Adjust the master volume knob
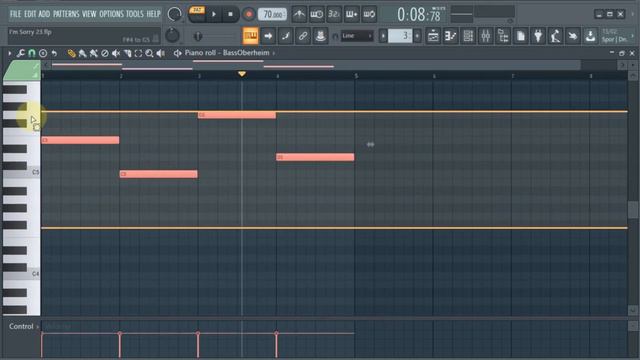This screenshot has width=640, height=360. coord(174,14)
